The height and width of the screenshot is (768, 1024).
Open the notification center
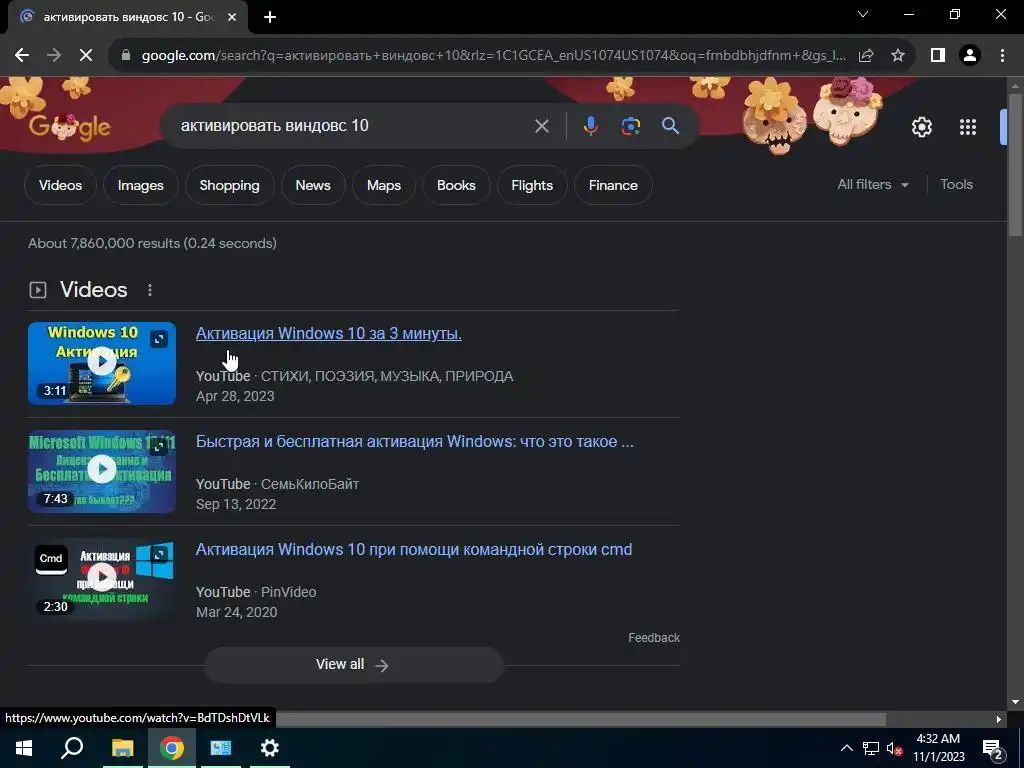click(x=993, y=749)
